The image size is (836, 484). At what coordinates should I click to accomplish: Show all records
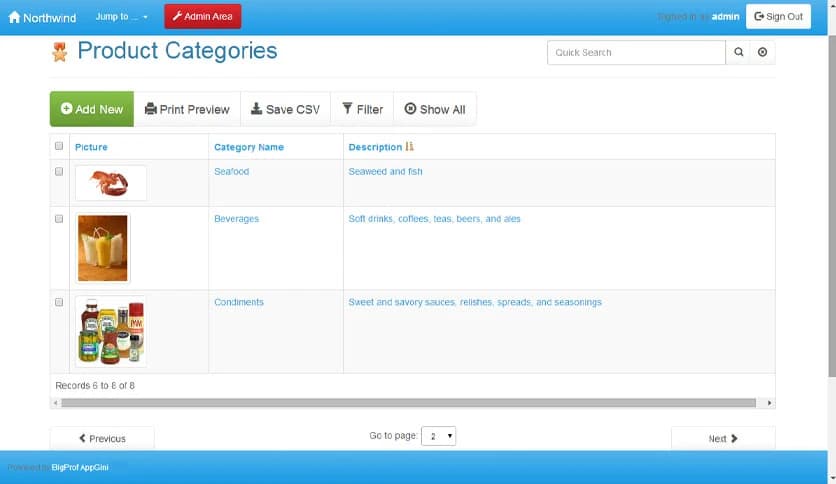435,109
